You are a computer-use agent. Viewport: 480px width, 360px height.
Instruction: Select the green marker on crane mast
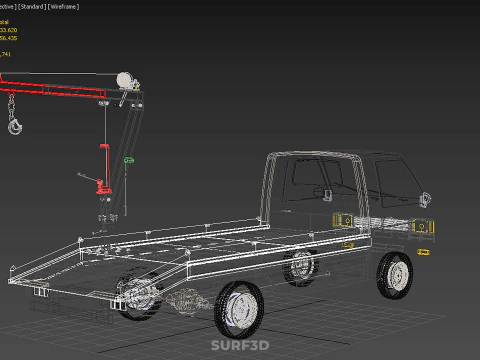pos(129,160)
